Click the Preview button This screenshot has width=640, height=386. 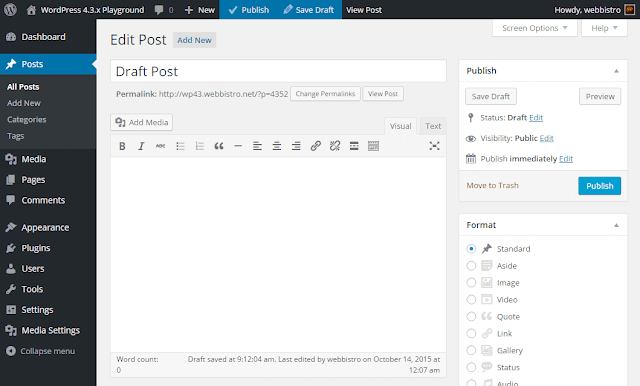point(600,96)
